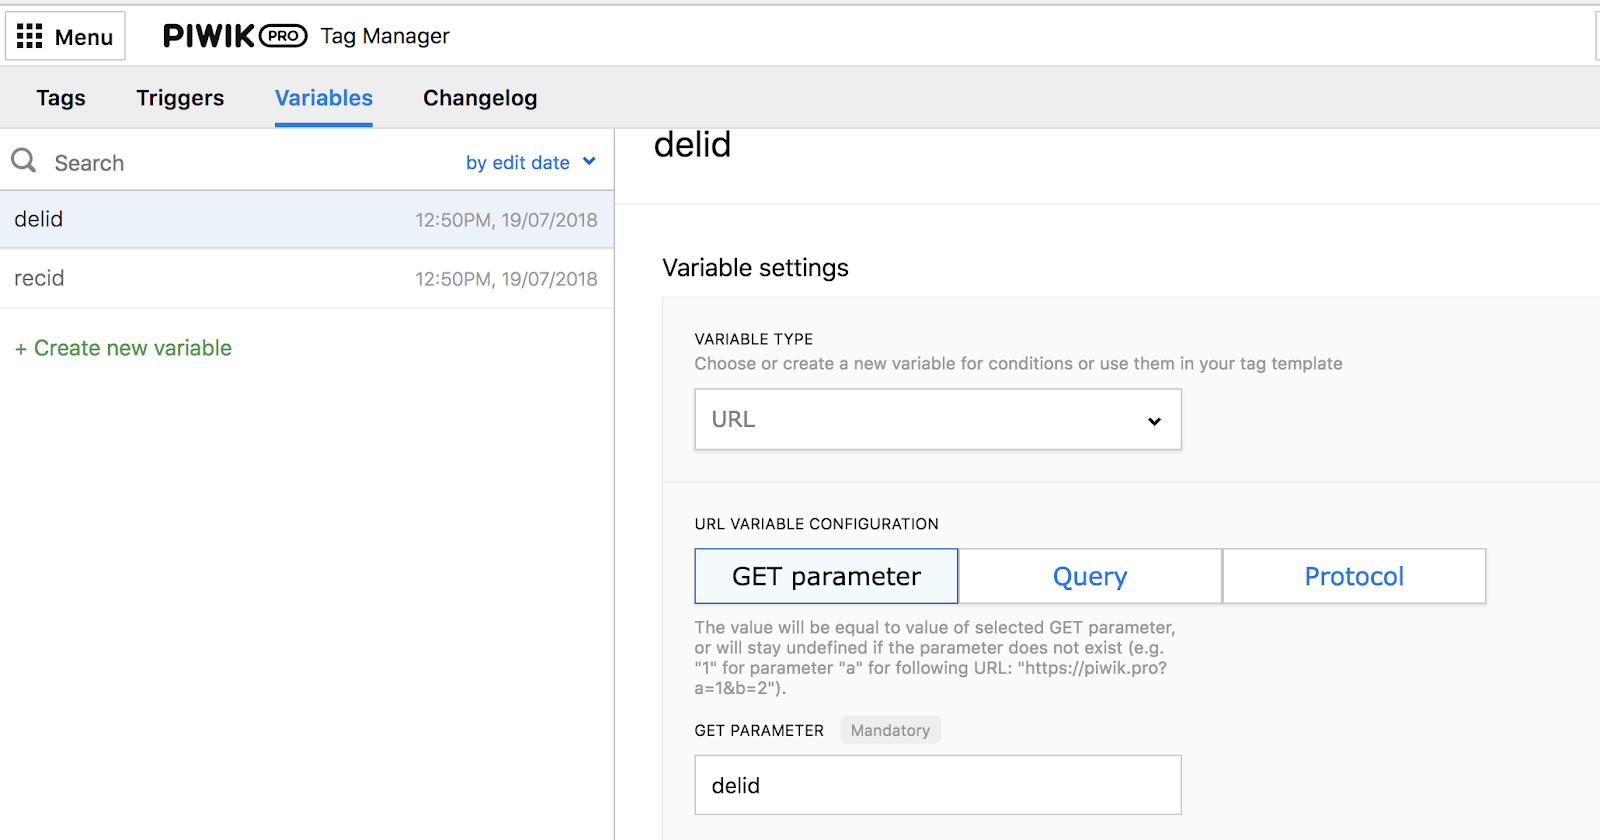Image resolution: width=1600 pixels, height=840 pixels.
Task: Click the GET parameter input field
Action: [938, 785]
